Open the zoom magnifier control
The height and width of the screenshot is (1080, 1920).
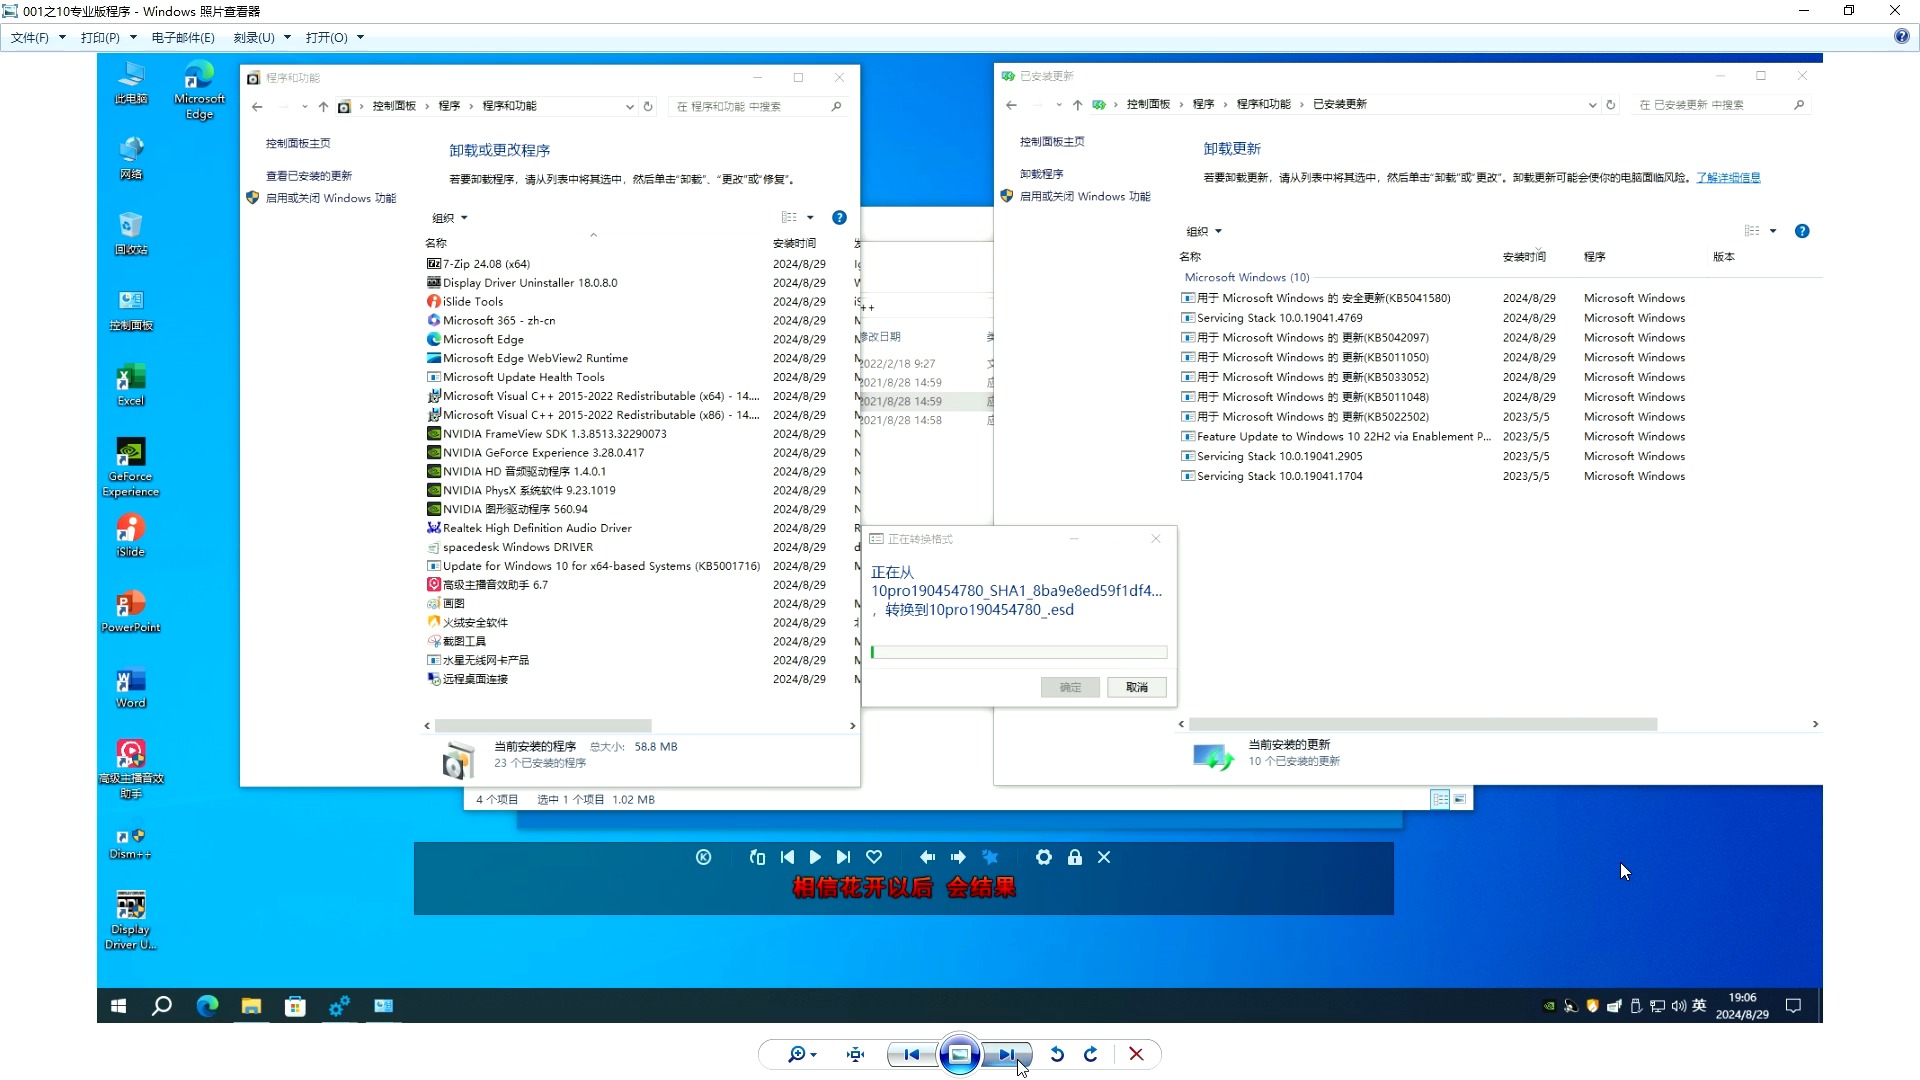tap(796, 1054)
